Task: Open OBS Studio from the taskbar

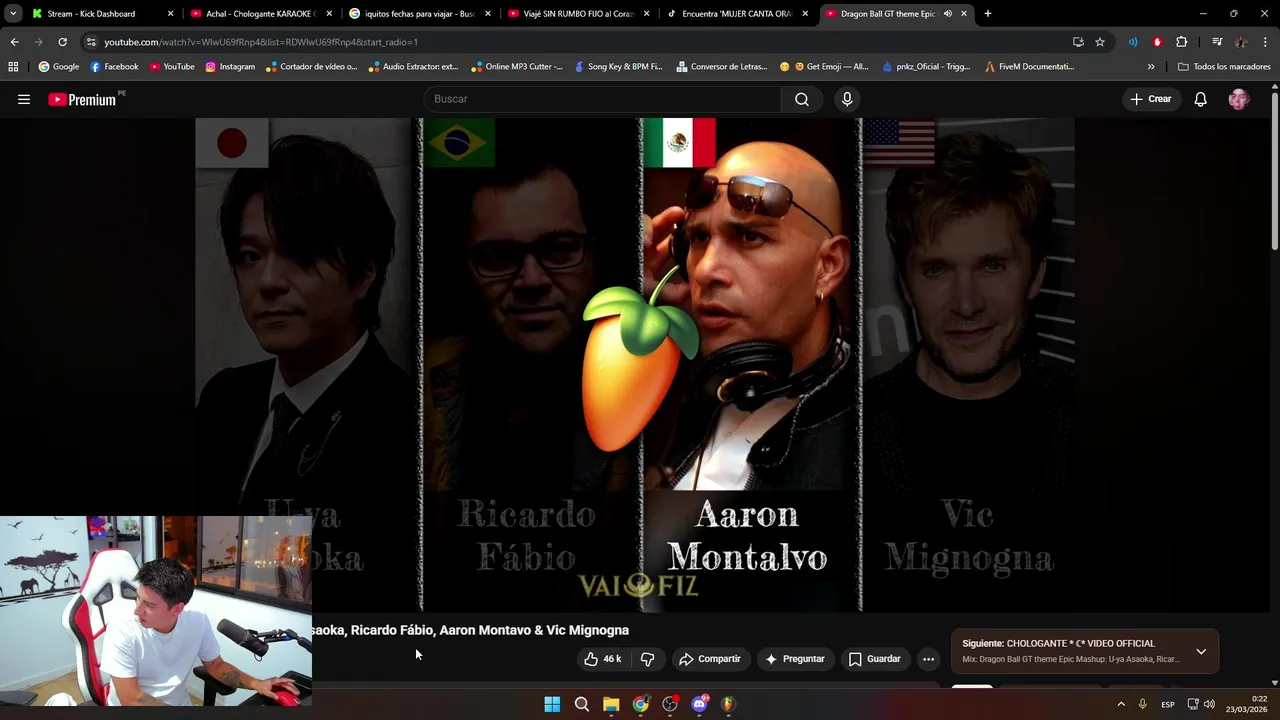Action: [x=670, y=704]
